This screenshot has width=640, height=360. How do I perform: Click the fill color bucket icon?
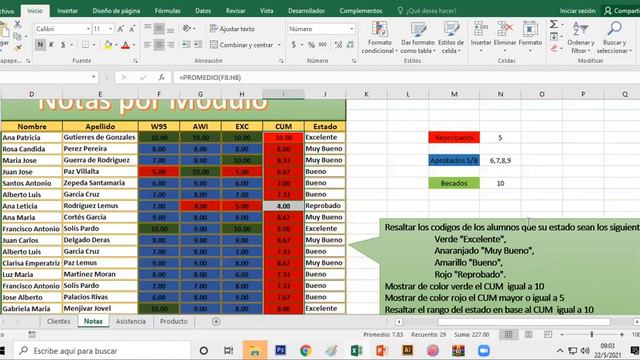click(x=108, y=44)
